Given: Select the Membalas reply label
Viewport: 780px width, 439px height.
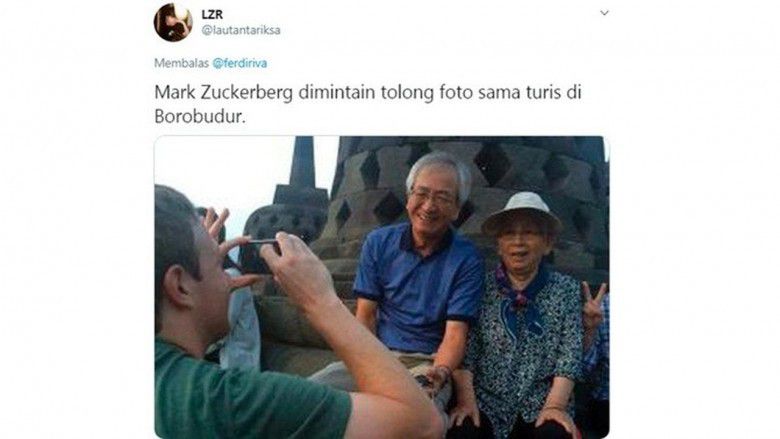Looking at the screenshot, I should (x=181, y=63).
